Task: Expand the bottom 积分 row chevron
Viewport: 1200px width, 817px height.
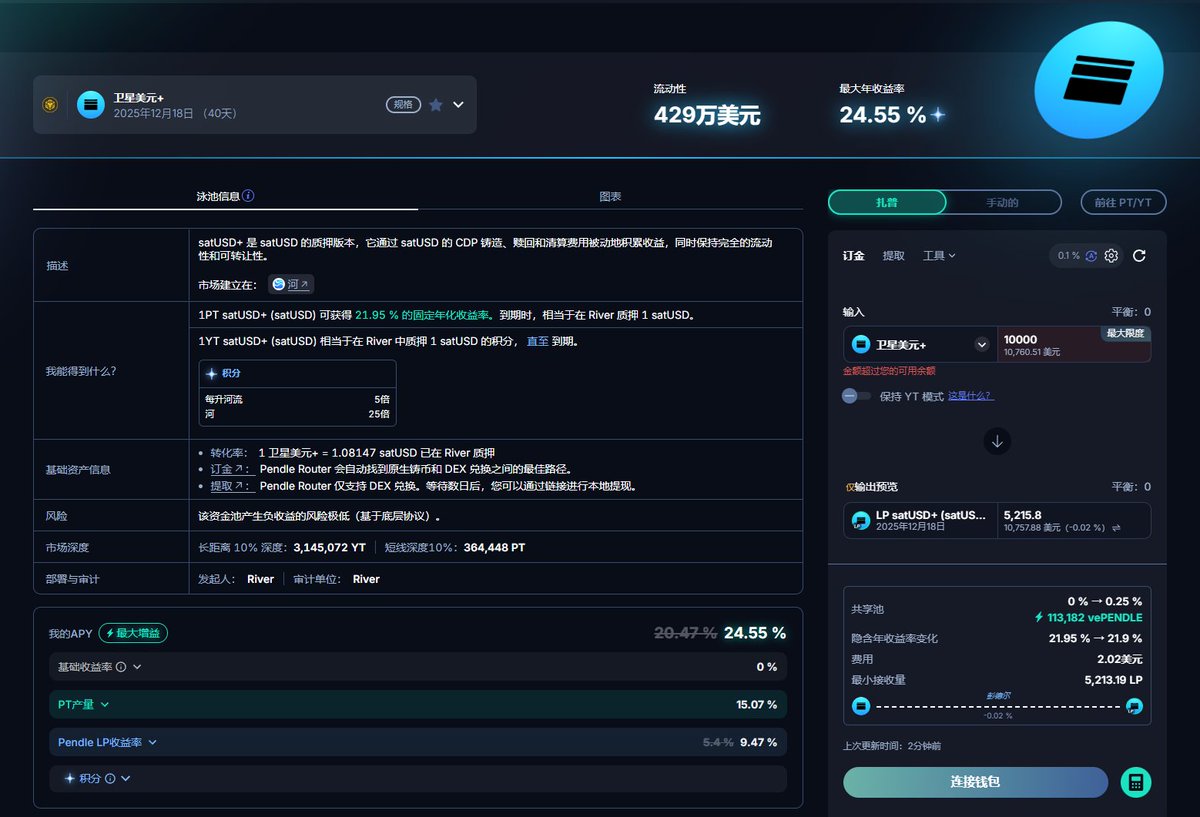Action: point(126,778)
